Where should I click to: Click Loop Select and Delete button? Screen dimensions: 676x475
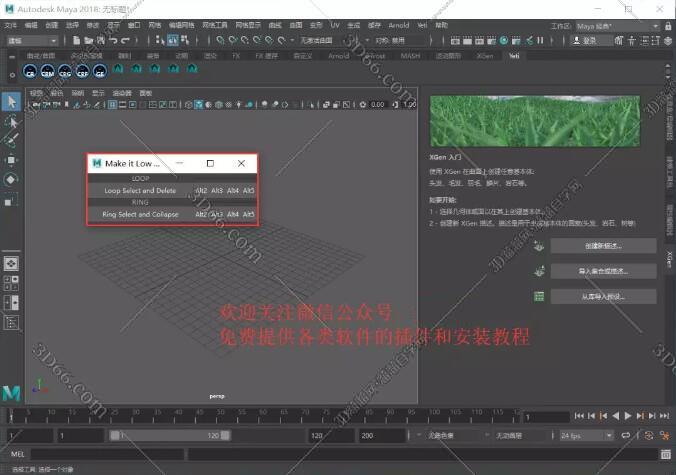(140, 190)
